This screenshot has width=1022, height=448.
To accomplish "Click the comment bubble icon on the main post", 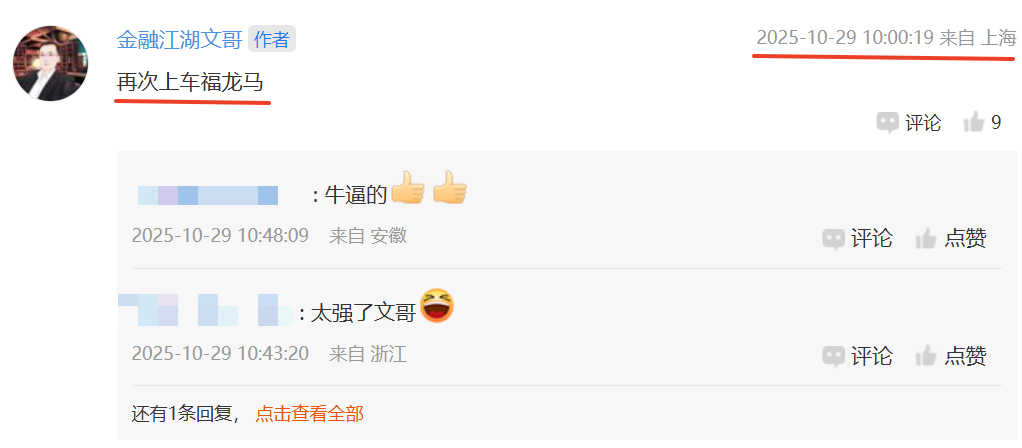I will [887, 123].
